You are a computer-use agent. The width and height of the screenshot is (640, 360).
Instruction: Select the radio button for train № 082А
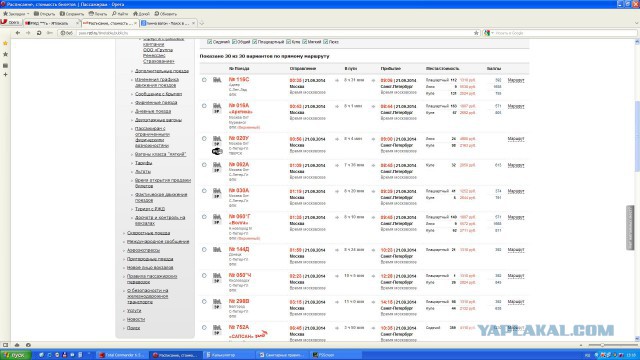[x=204, y=165]
